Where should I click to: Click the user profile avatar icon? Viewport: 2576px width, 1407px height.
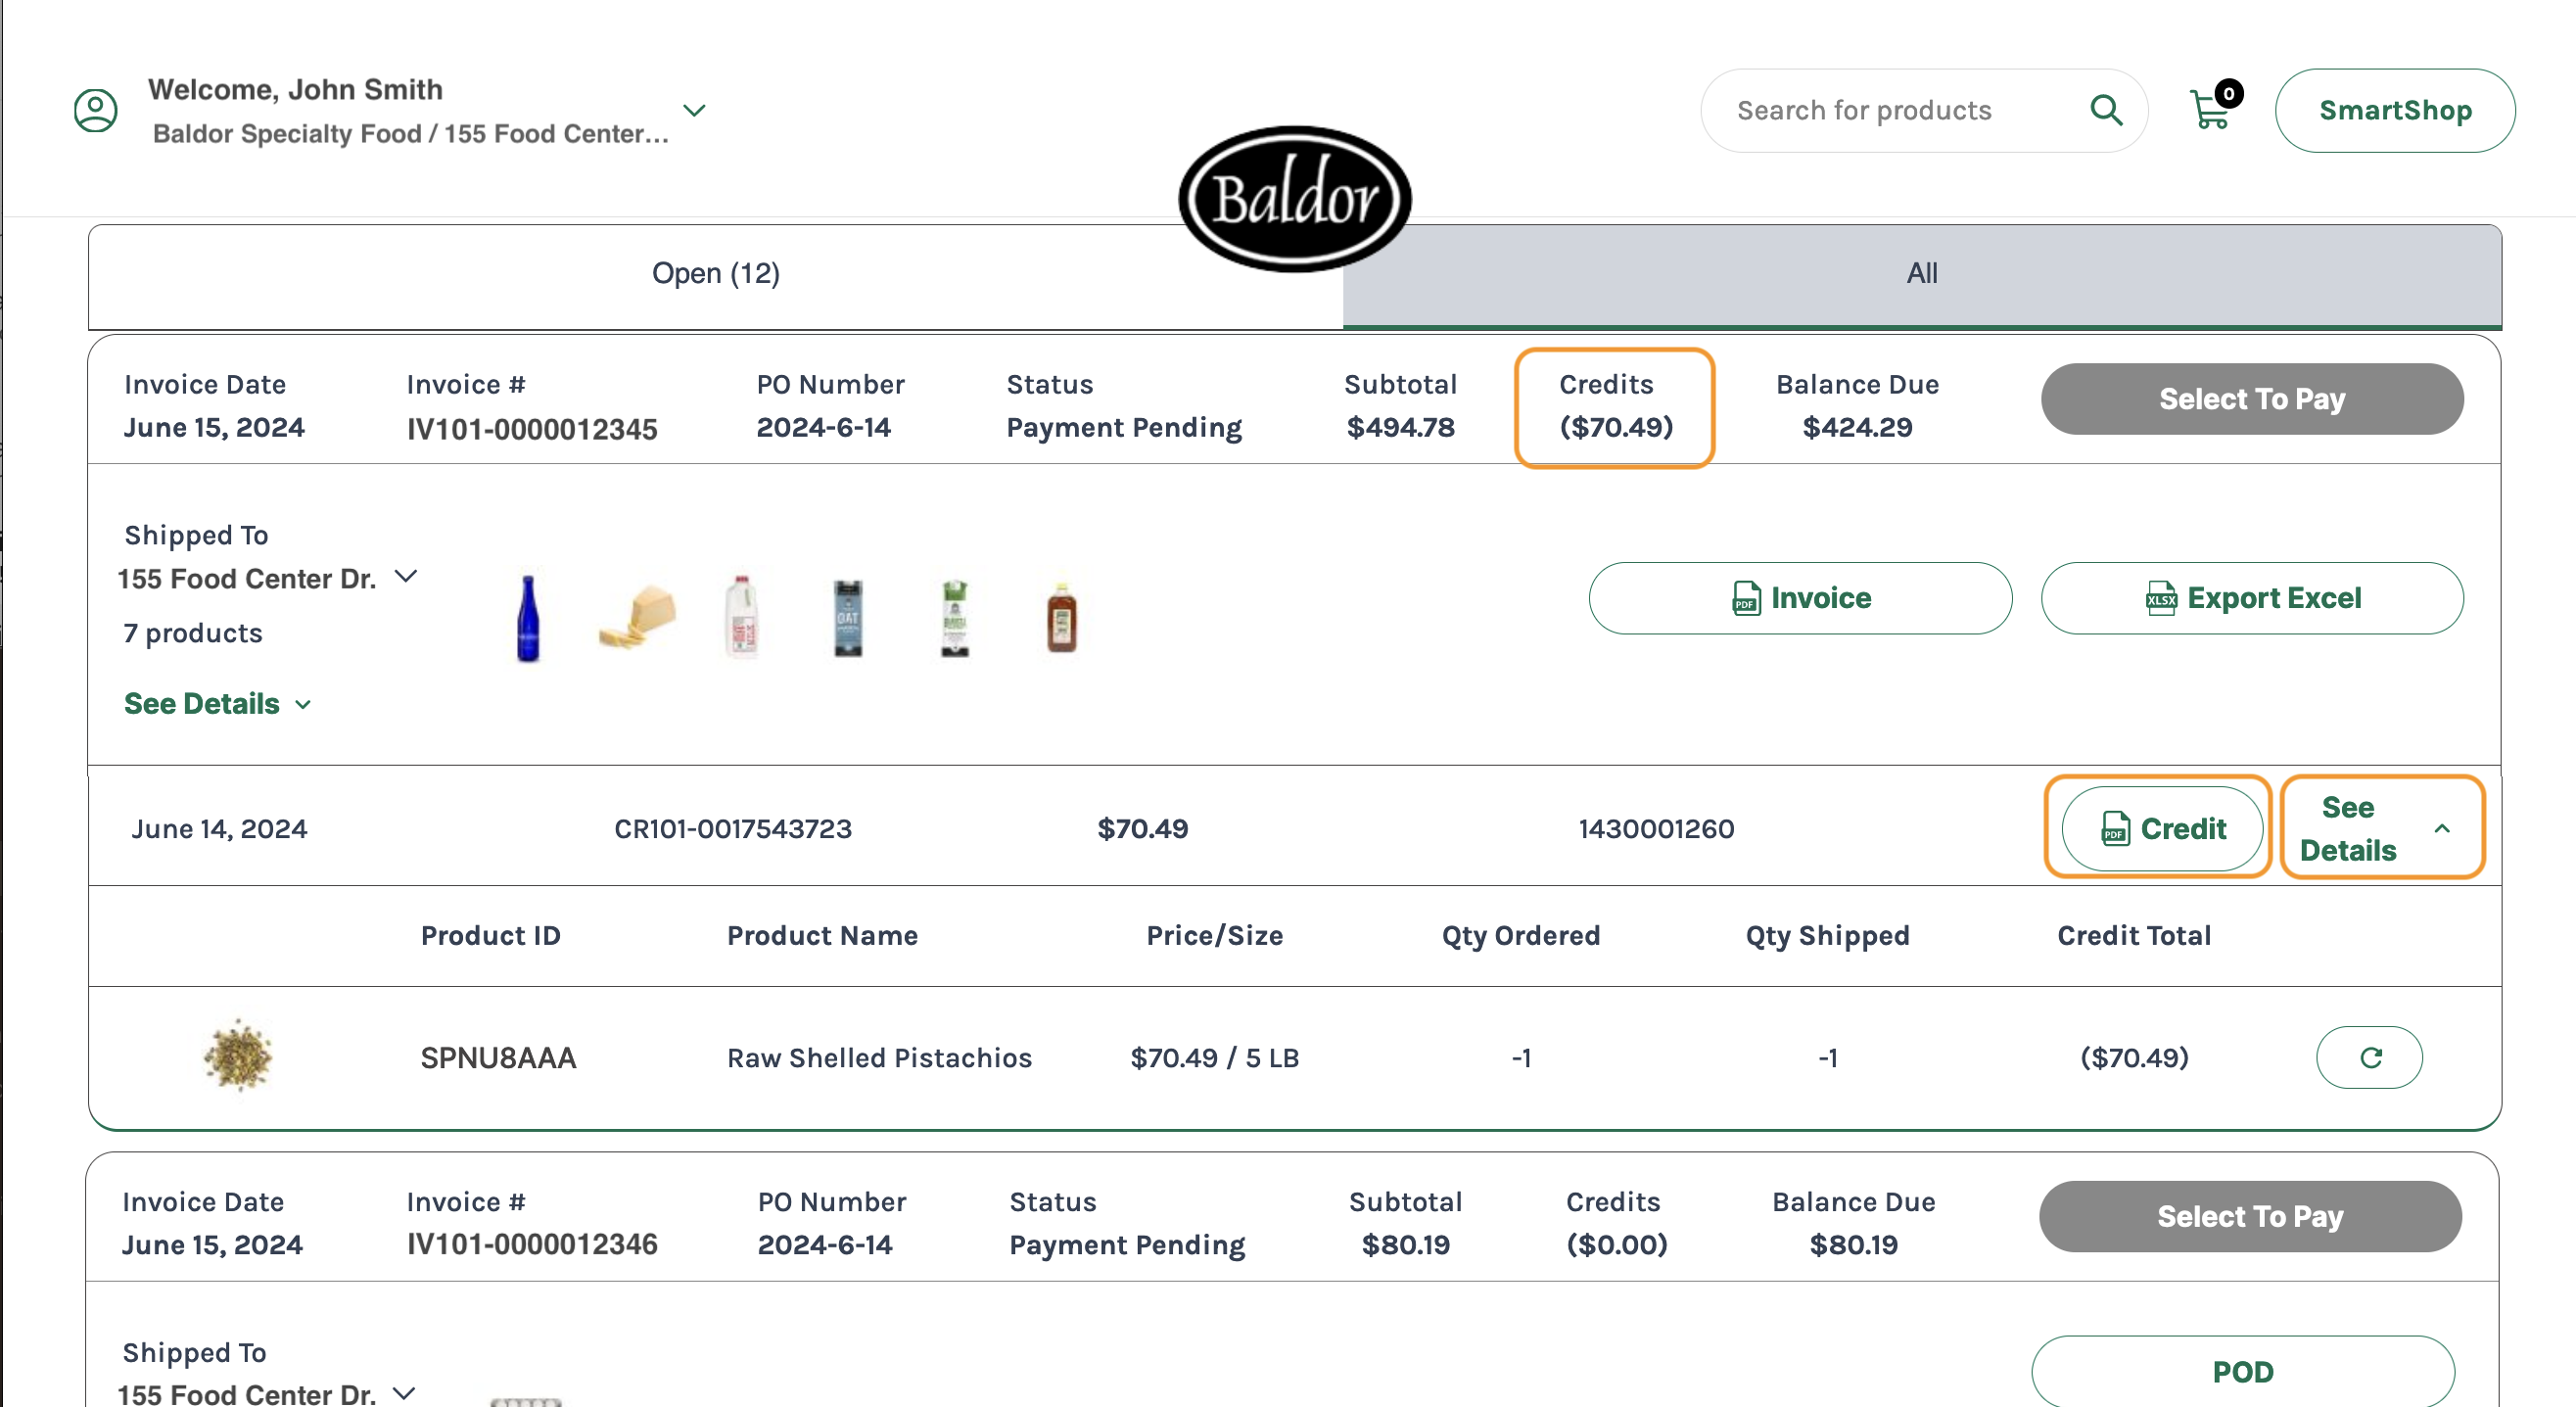pos(96,110)
